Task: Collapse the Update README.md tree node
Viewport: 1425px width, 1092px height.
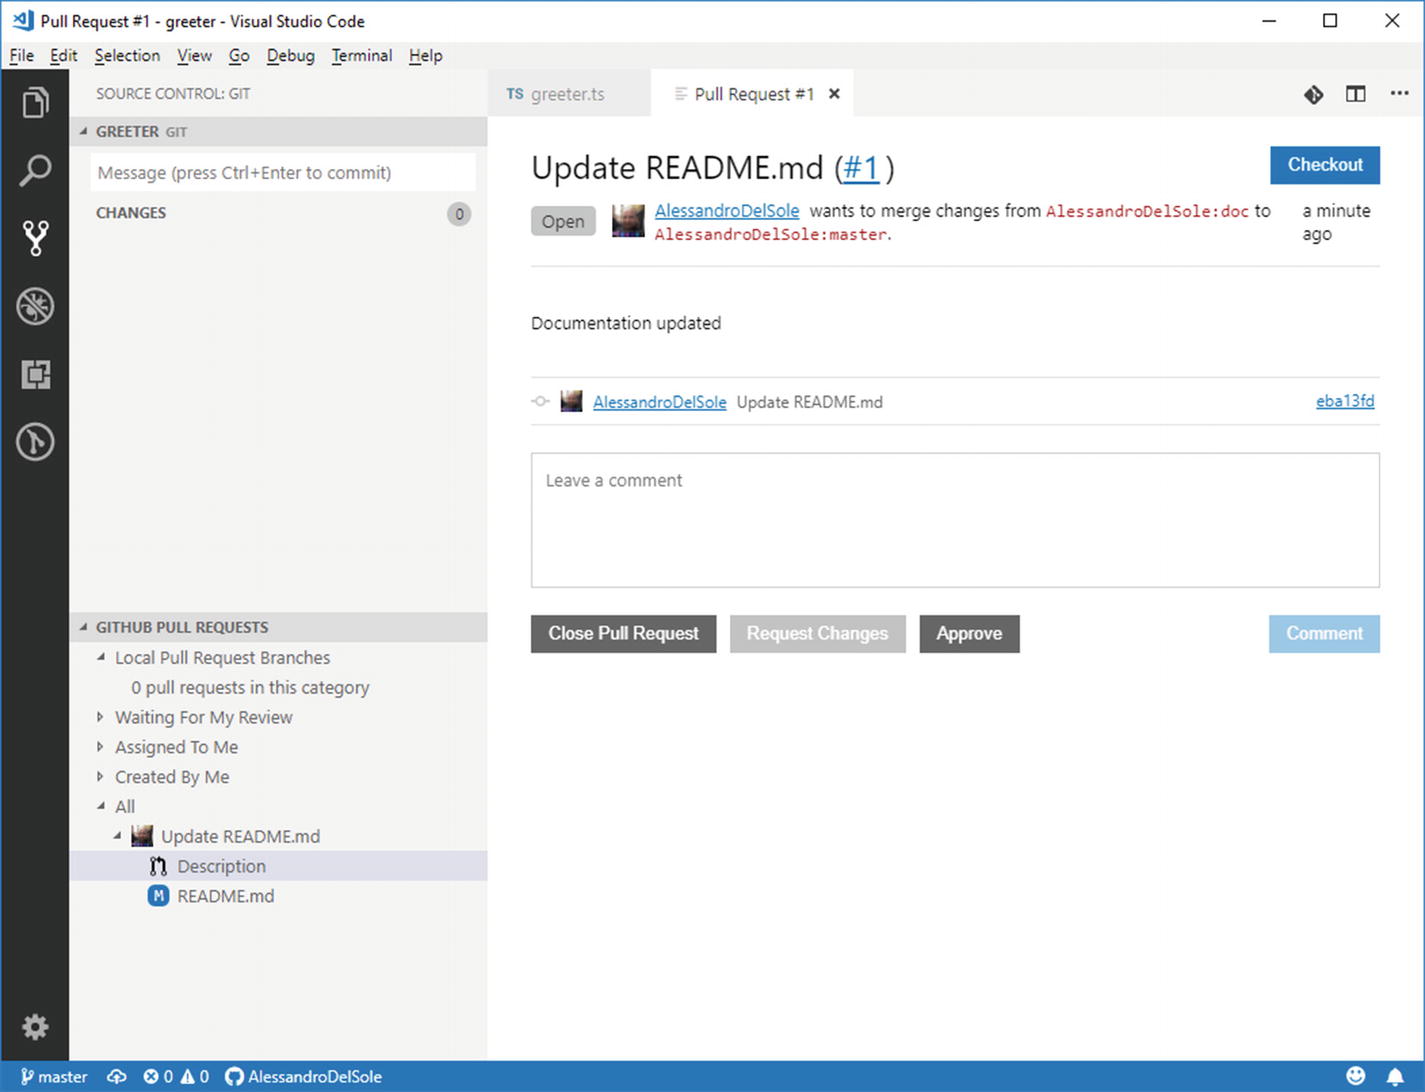Action: (x=118, y=836)
